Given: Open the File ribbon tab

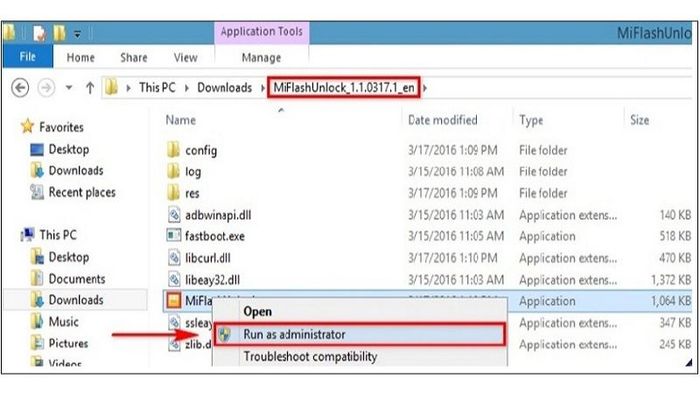Looking at the screenshot, I should [28, 57].
